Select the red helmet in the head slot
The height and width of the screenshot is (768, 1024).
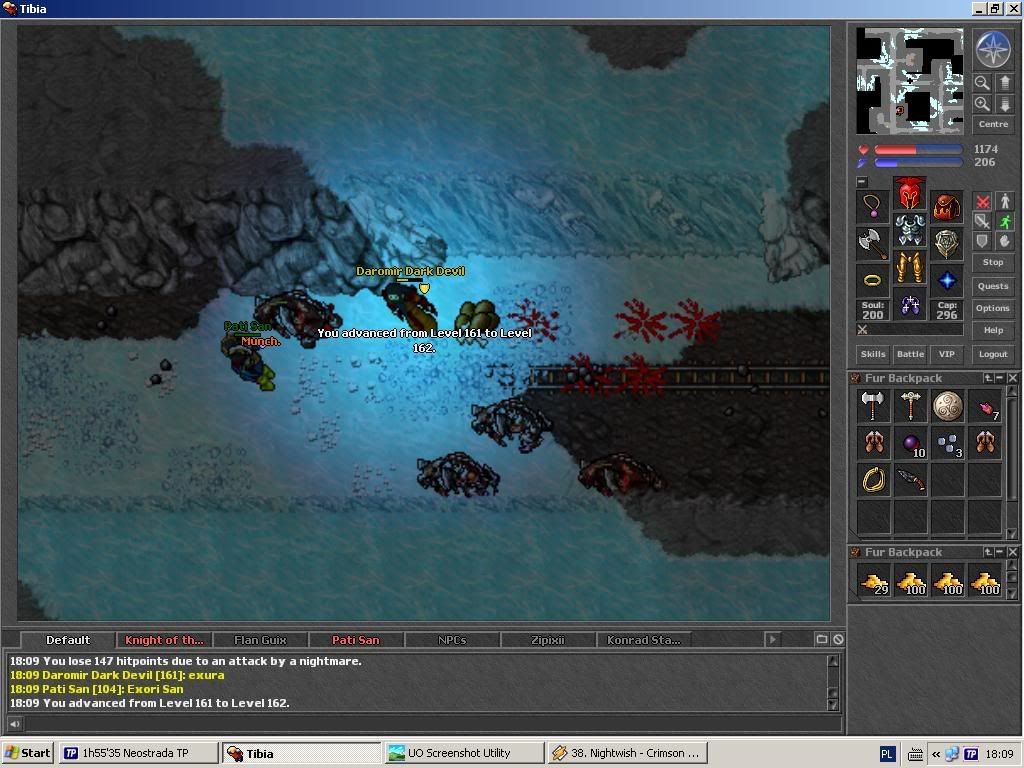pos(910,193)
